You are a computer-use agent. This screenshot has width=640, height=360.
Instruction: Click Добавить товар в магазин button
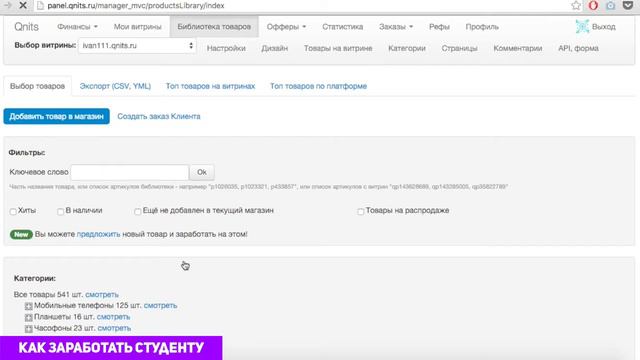point(56,116)
